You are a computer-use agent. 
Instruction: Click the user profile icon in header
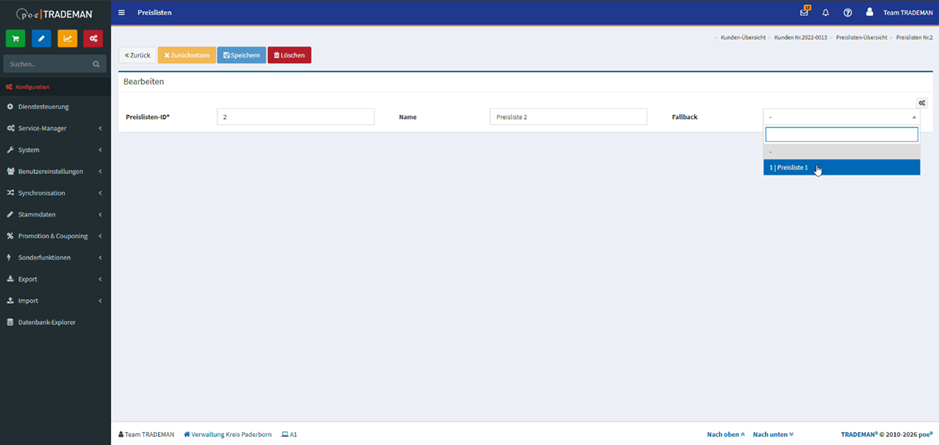pyautogui.click(x=869, y=12)
